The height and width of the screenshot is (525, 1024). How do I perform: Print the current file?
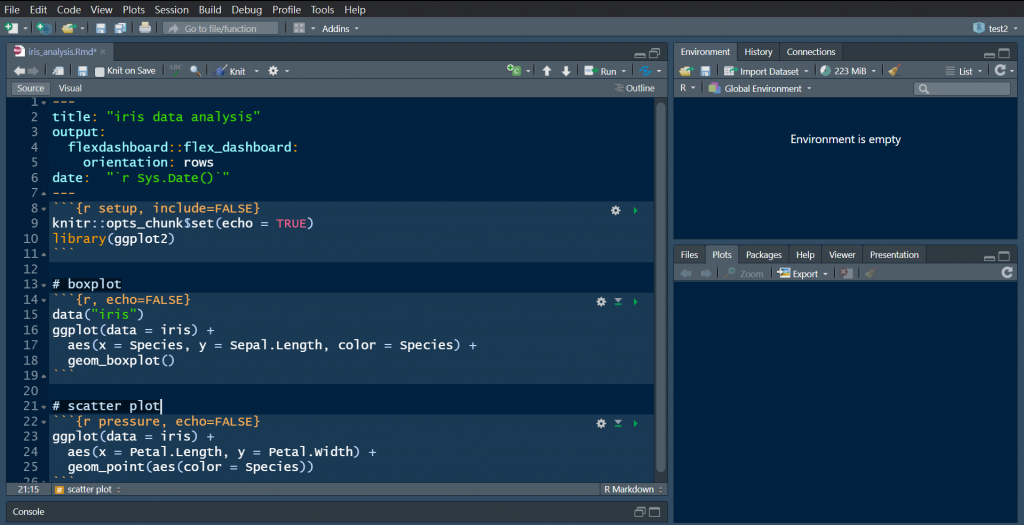145,28
